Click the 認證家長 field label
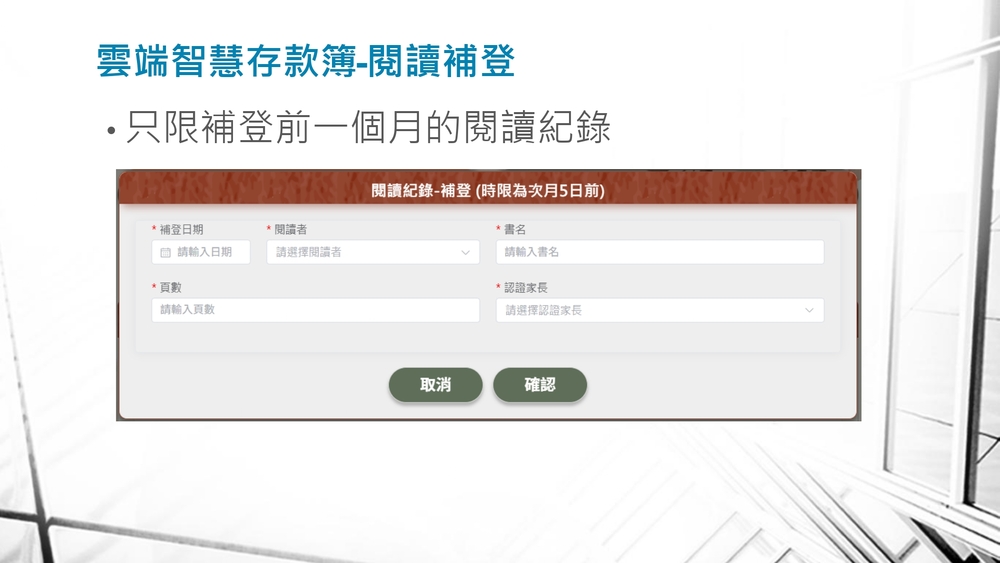This screenshot has height=563, width=1000. [x=525, y=288]
